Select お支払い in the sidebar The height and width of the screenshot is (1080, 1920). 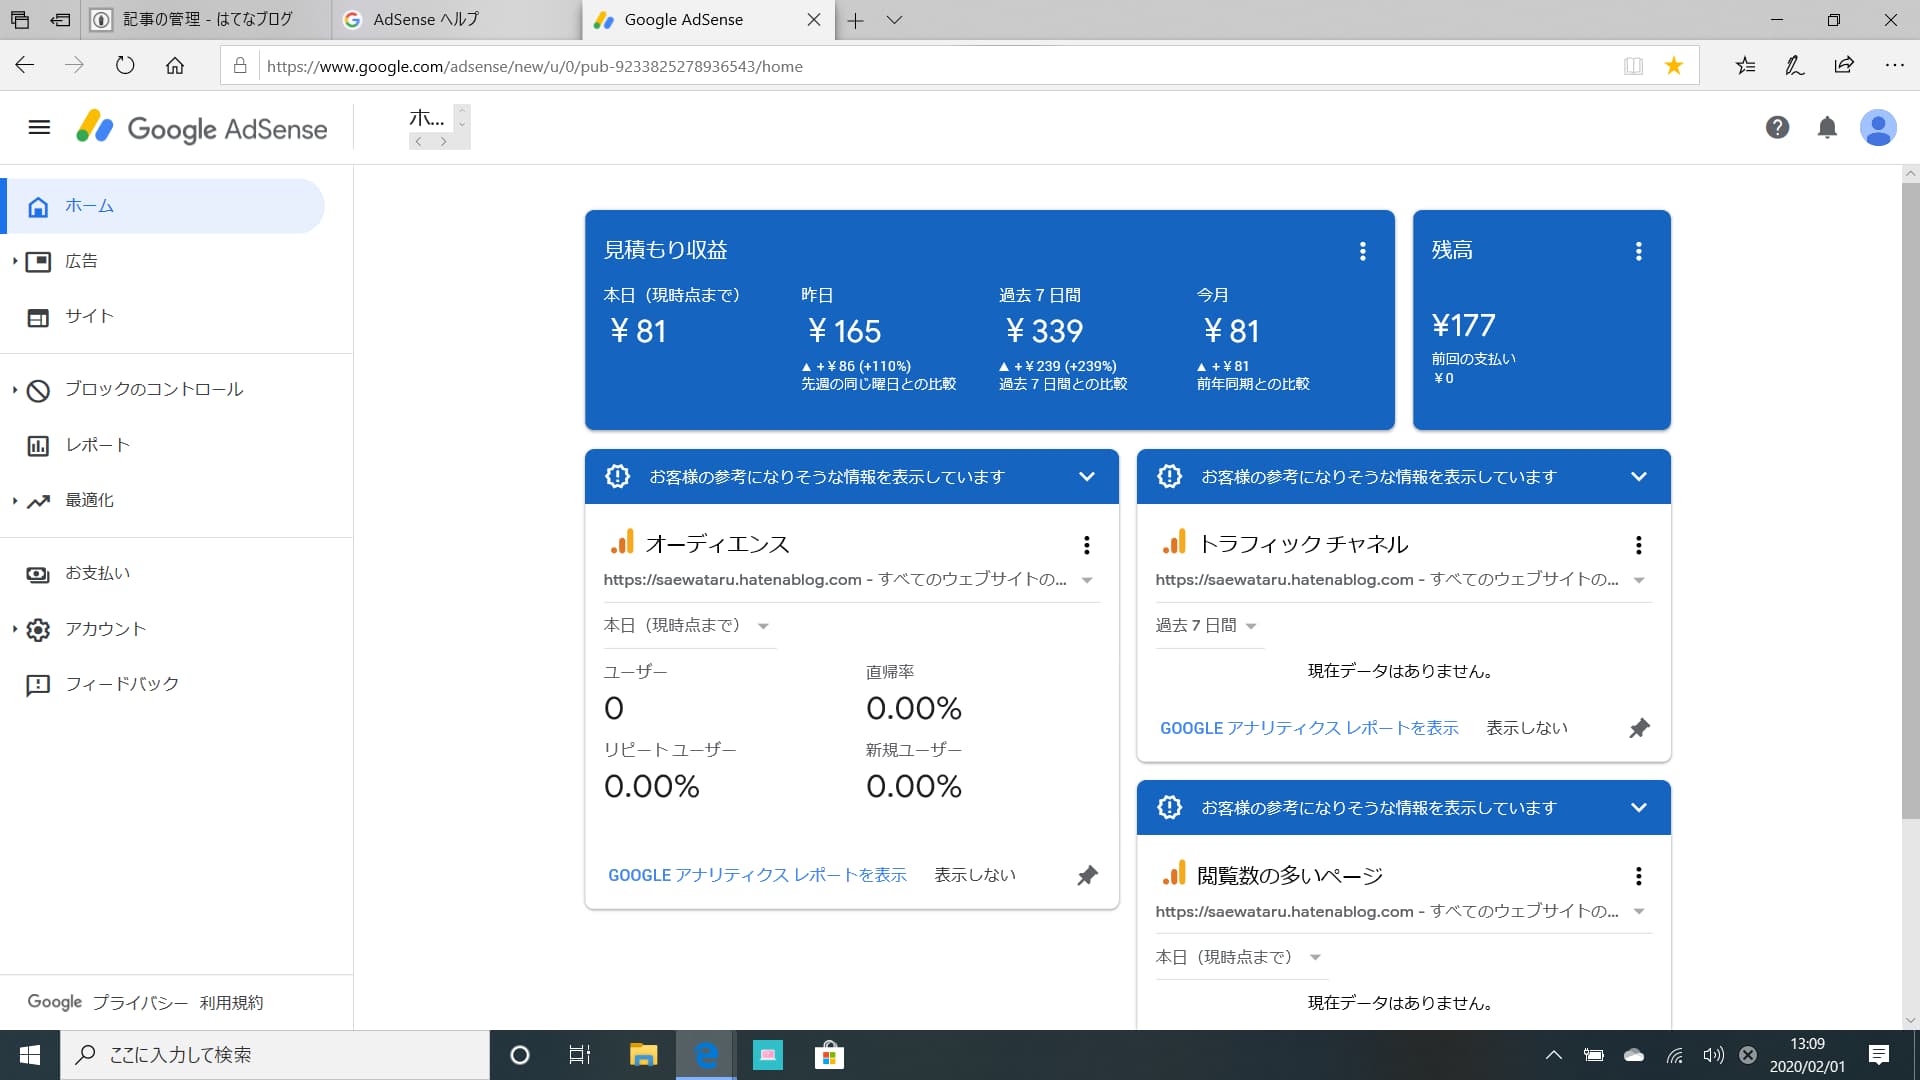click(97, 573)
